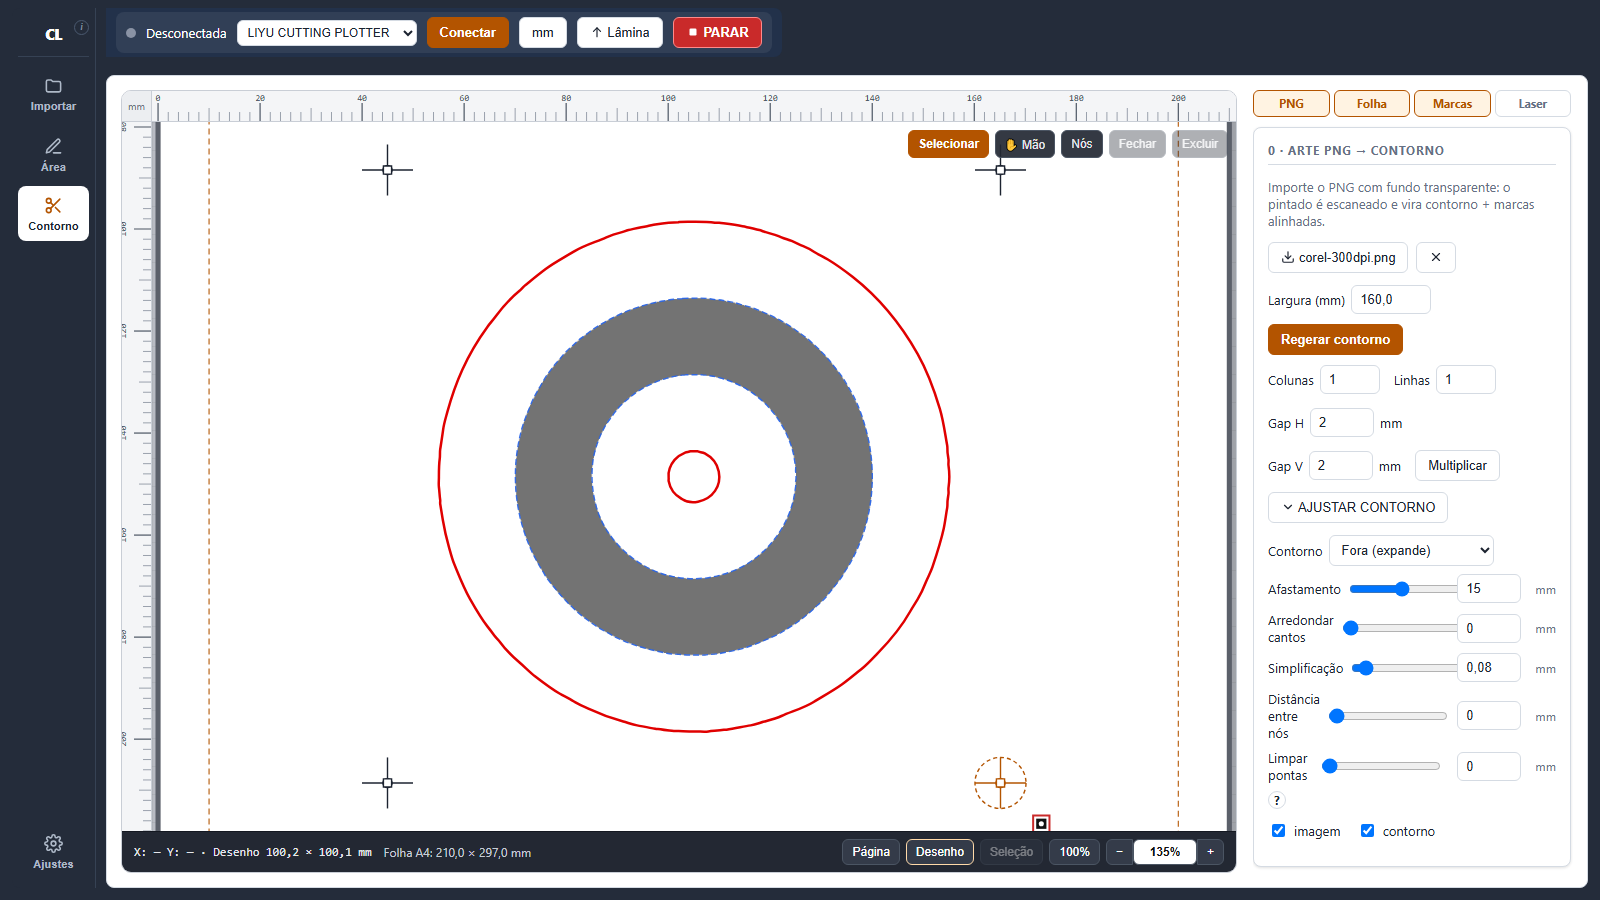Adjust the Simplificação slider
The width and height of the screenshot is (1600, 900).
point(1404,668)
